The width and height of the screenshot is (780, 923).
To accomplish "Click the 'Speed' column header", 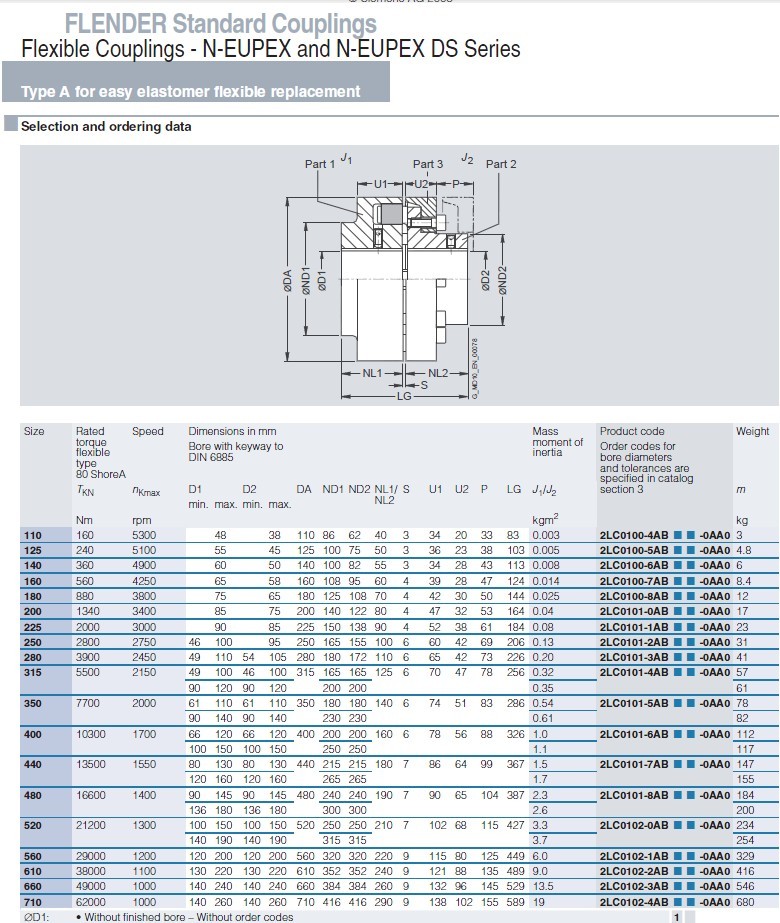I will coord(148,431).
